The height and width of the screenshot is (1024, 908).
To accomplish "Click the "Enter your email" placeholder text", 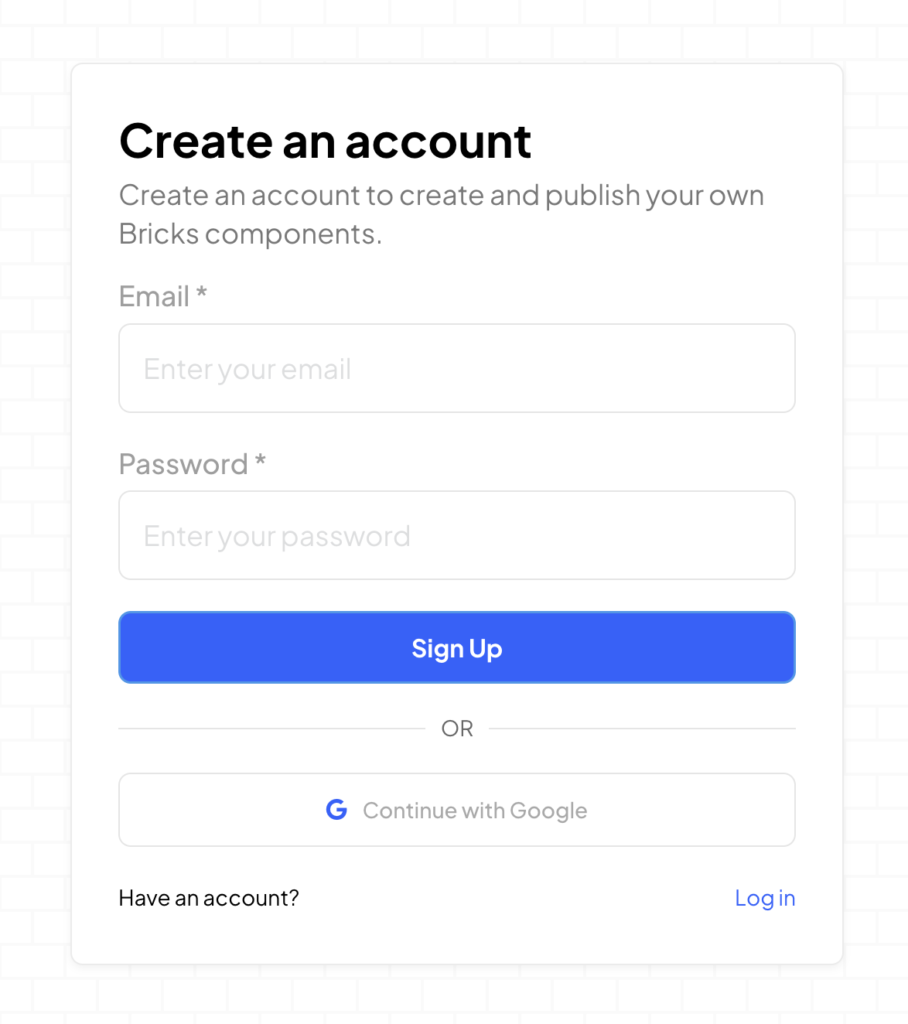I will (x=247, y=369).
